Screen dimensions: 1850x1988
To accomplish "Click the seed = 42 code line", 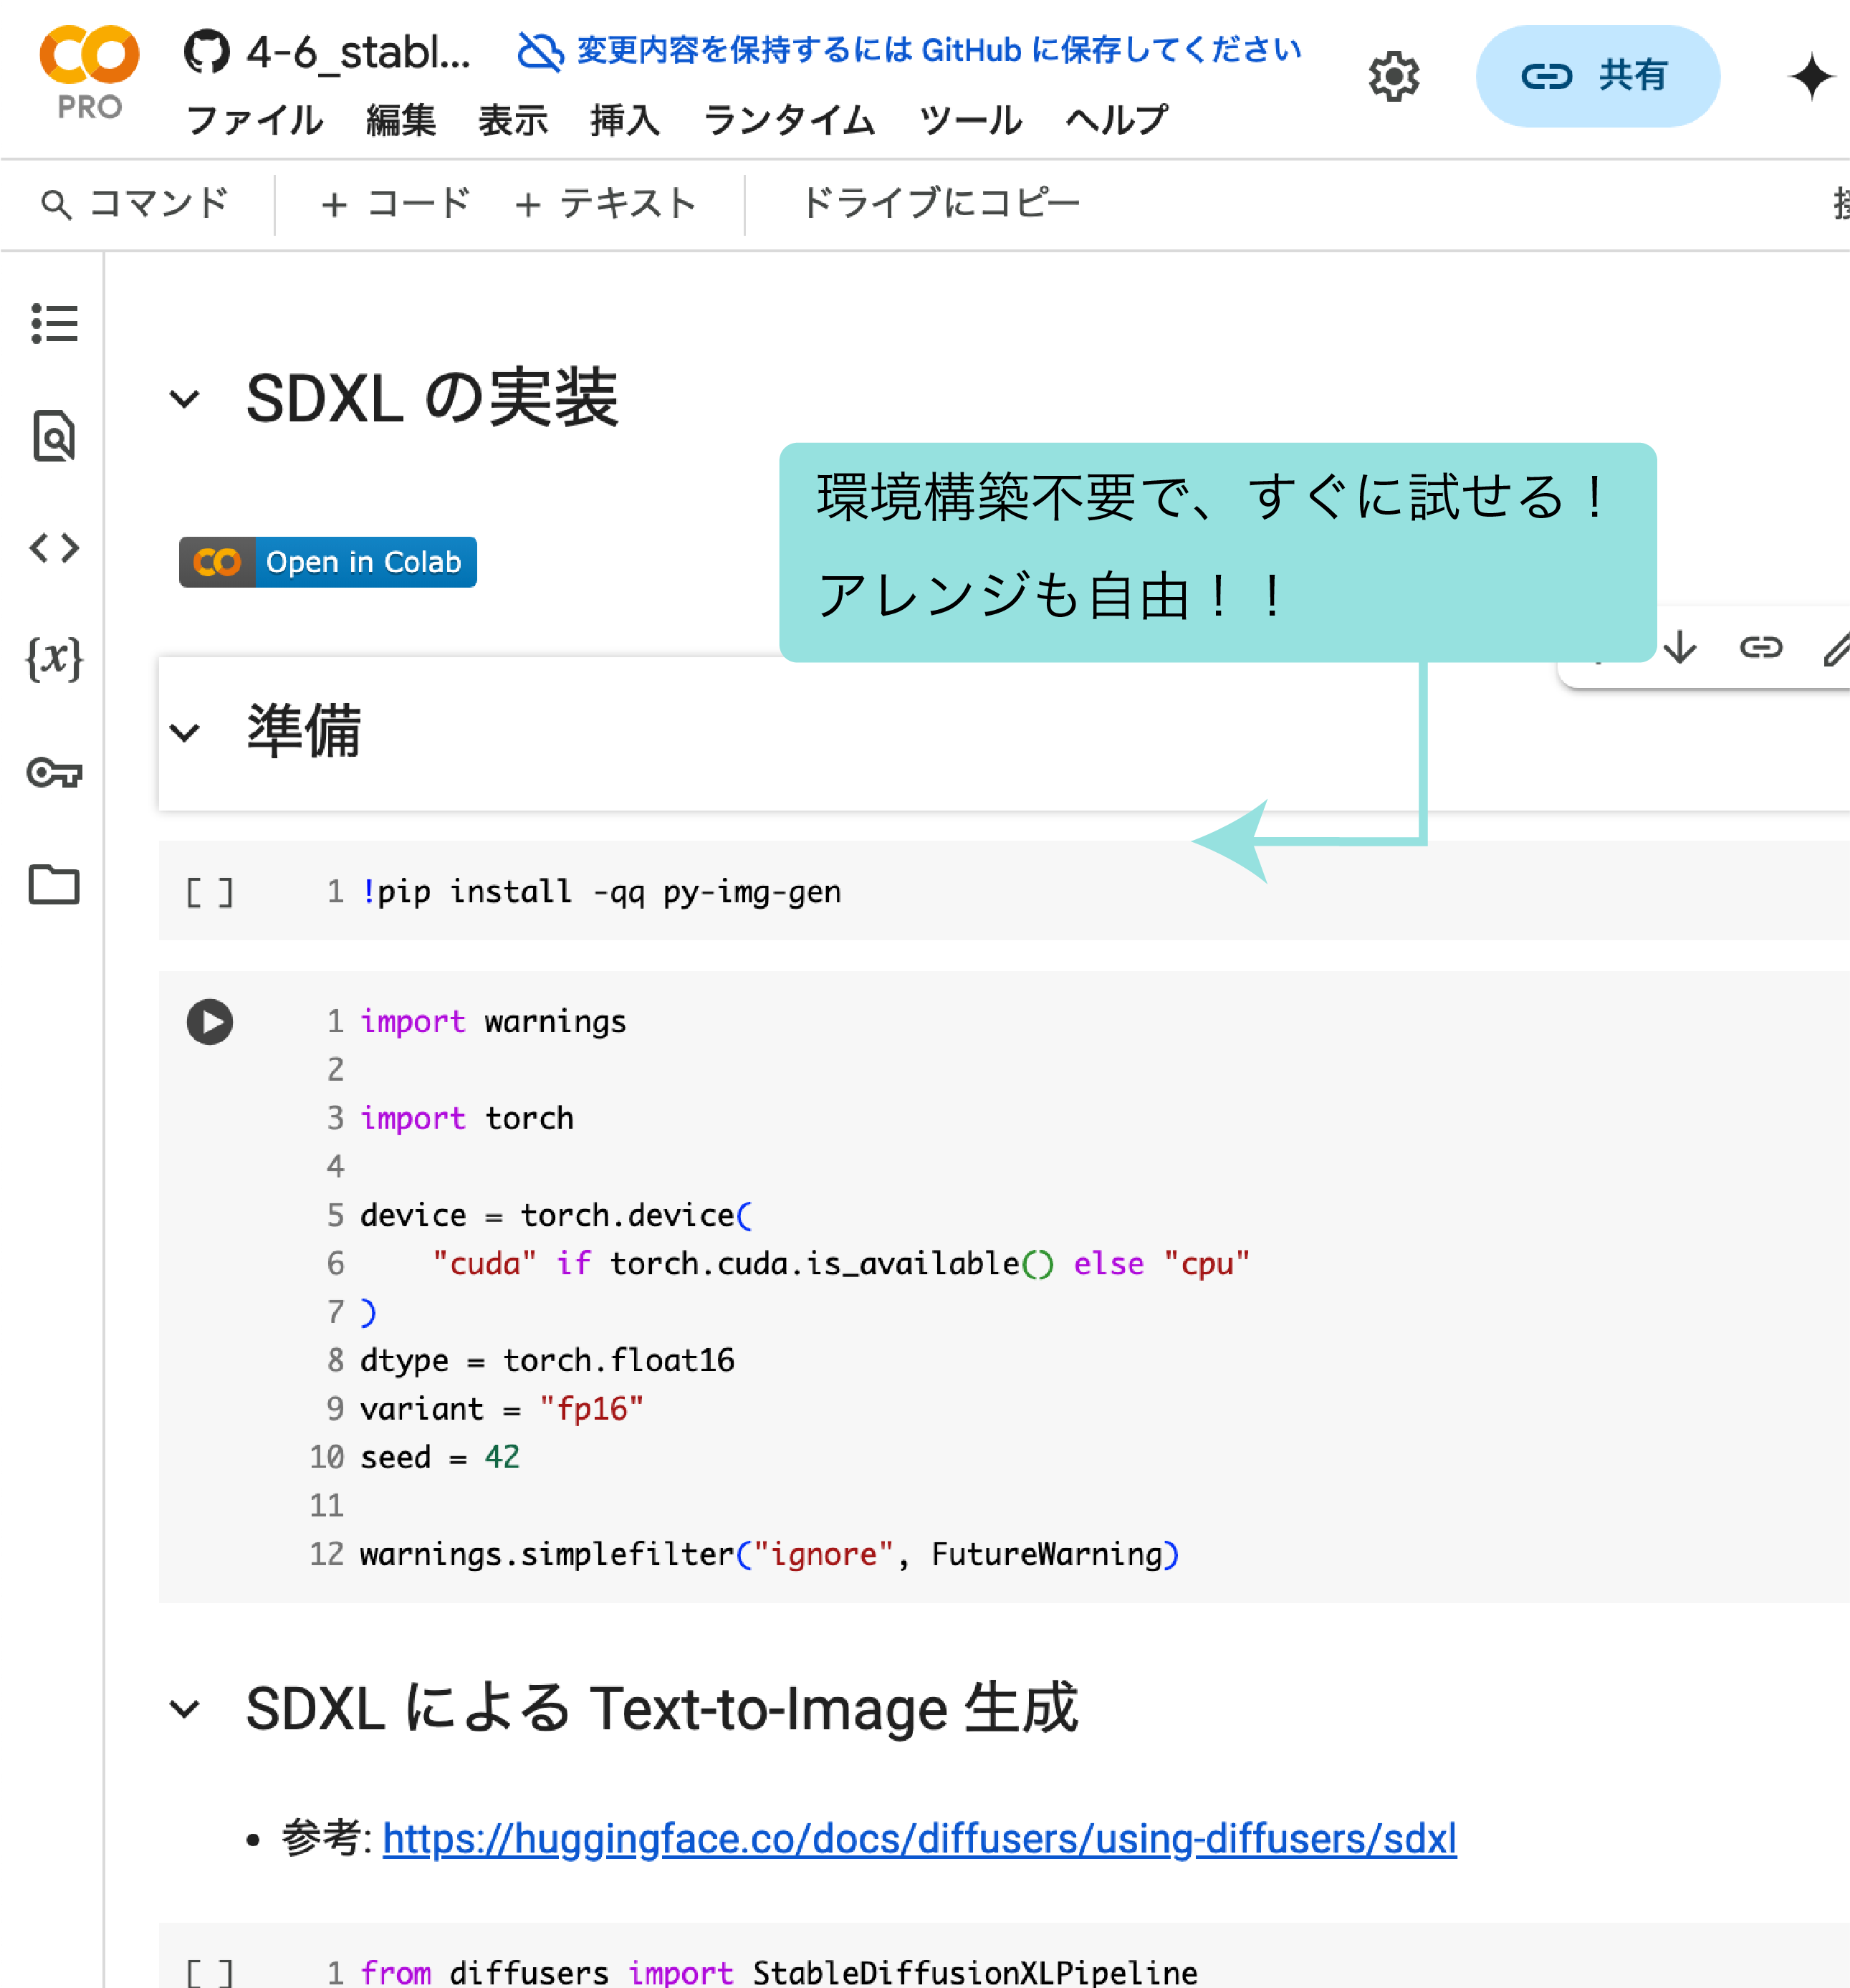I will pos(440,1457).
